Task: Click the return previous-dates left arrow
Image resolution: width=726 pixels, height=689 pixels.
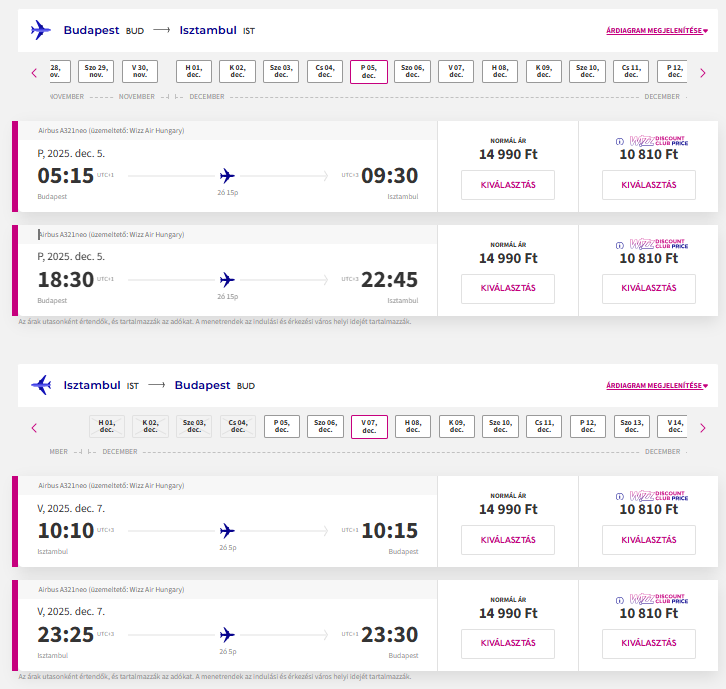Action: pos(34,428)
